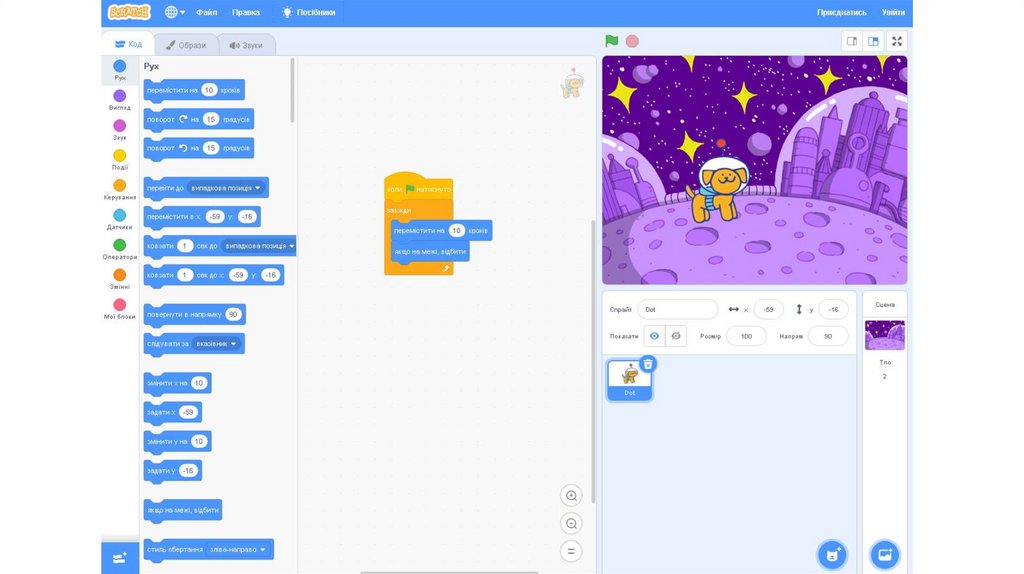This screenshot has width=1024, height=574.
Task: Open the add extension button
Action: 120,558
